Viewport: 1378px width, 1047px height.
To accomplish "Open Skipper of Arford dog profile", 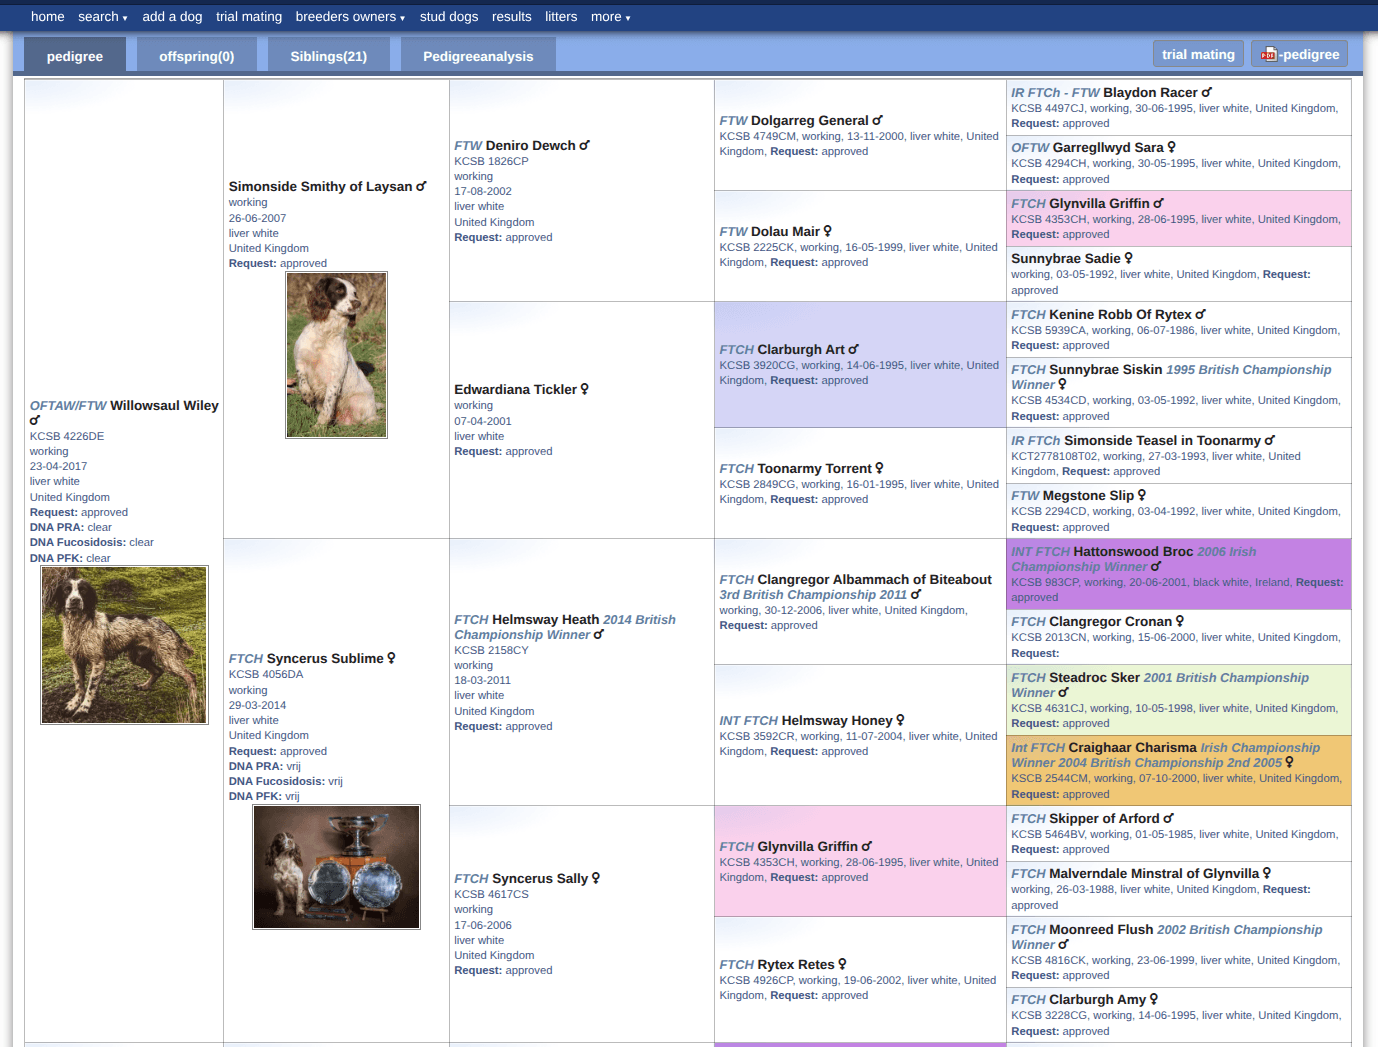I will coord(1104,818).
